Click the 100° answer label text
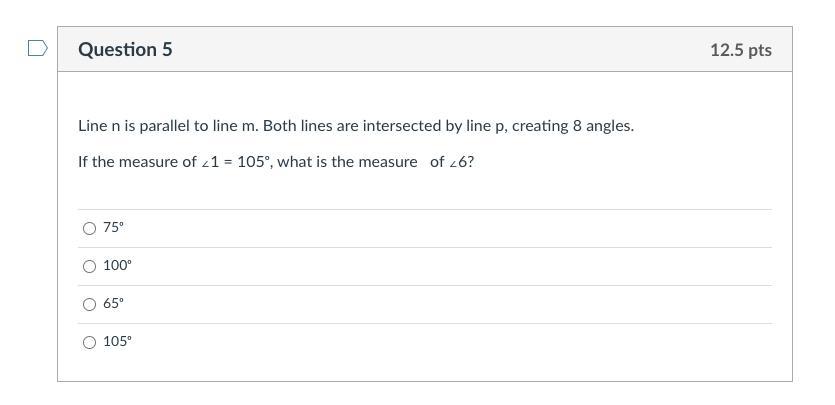835x405 pixels. (x=117, y=266)
